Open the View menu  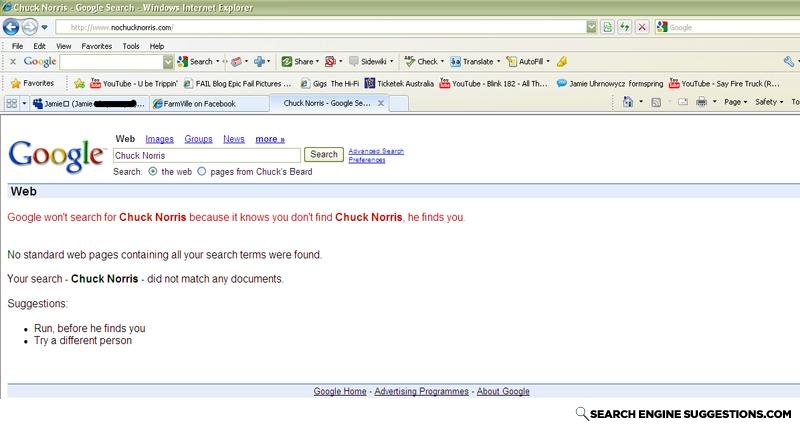(x=63, y=46)
